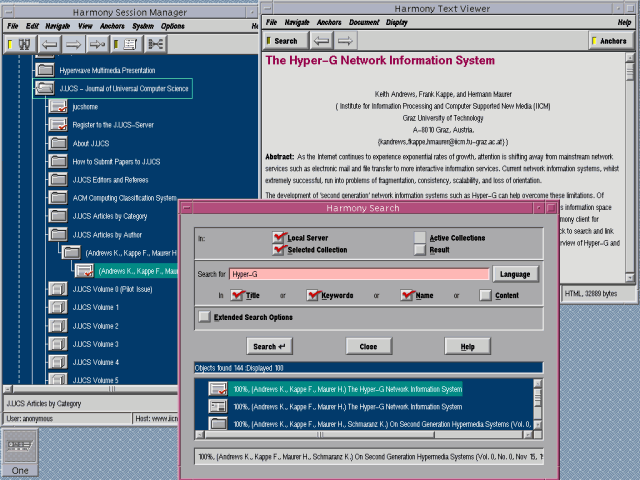Viewport: 640px width, 480px height.
Task: Click Session Manager Options menu
Action: 173,26
